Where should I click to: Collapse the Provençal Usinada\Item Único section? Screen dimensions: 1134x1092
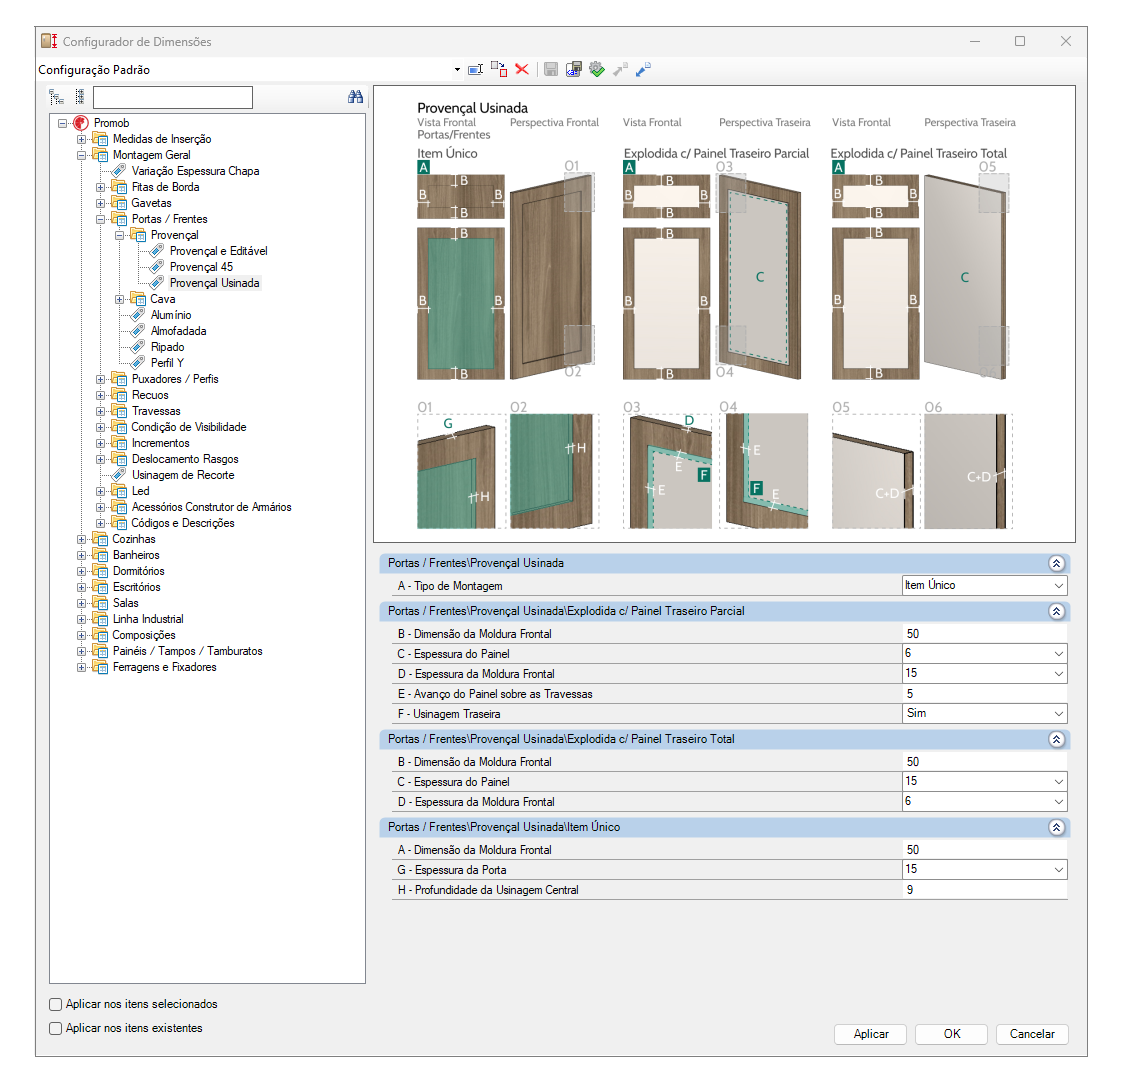[1057, 827]
